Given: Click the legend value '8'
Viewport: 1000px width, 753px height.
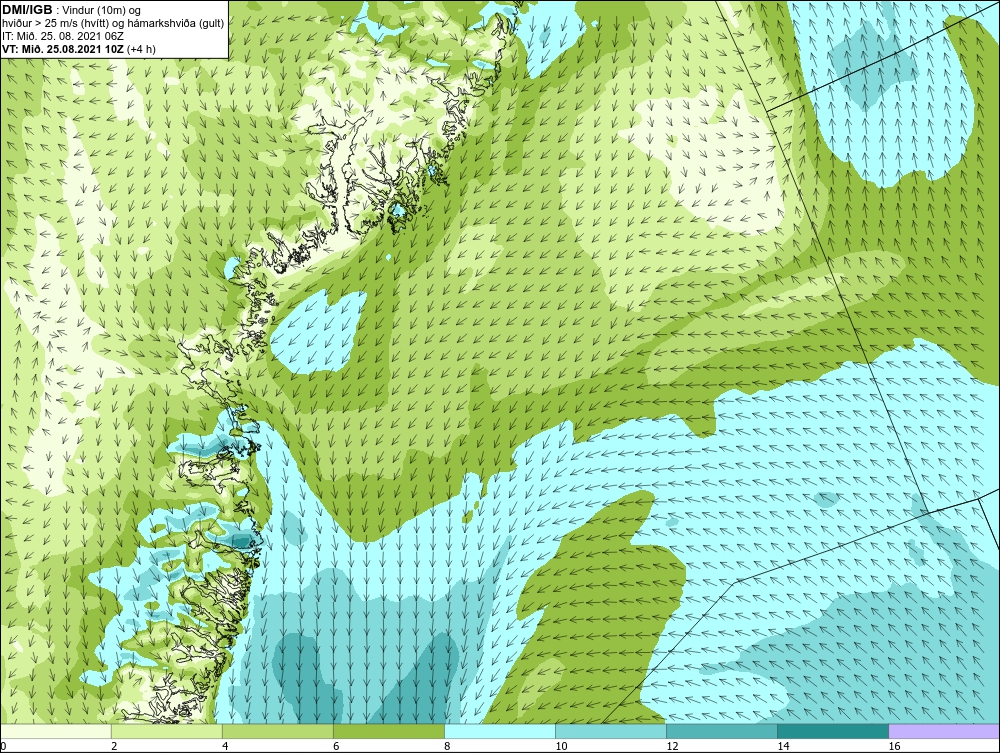Looking at the screenshot, I should (447, 746).
